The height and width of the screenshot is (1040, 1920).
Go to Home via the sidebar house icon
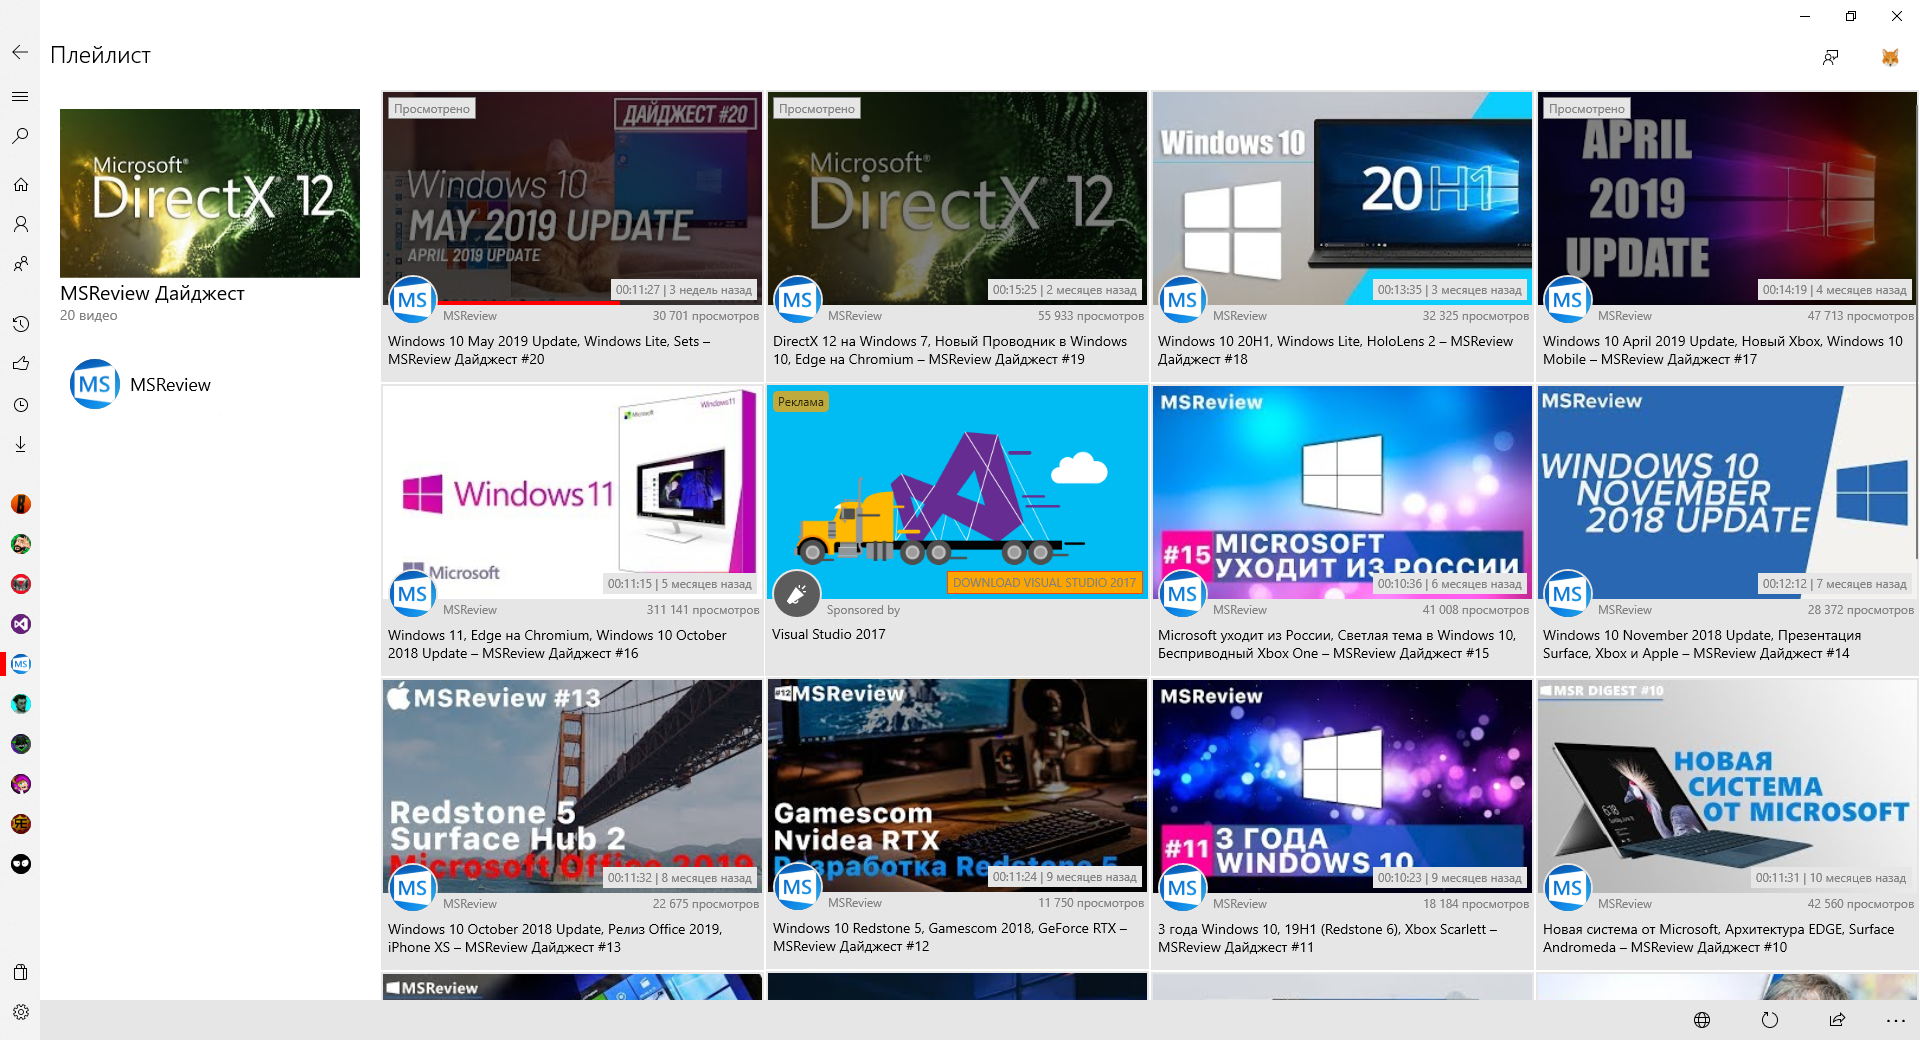[x=20, y=184]
